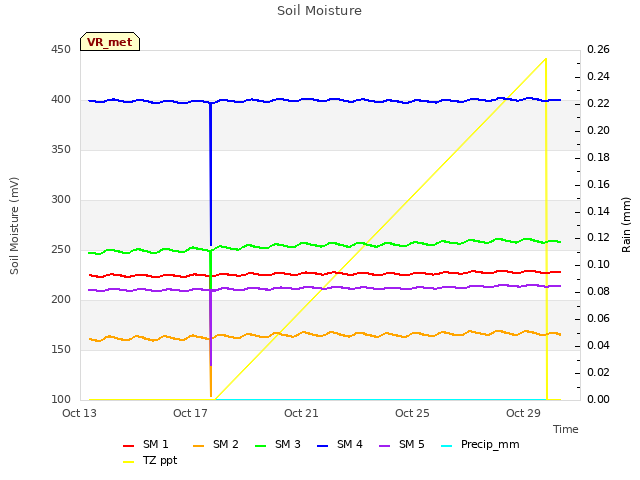Click the 400 left-axis tick label
Image resolution: width=640 pixels, height=480 pixels.
click(61, 100)
